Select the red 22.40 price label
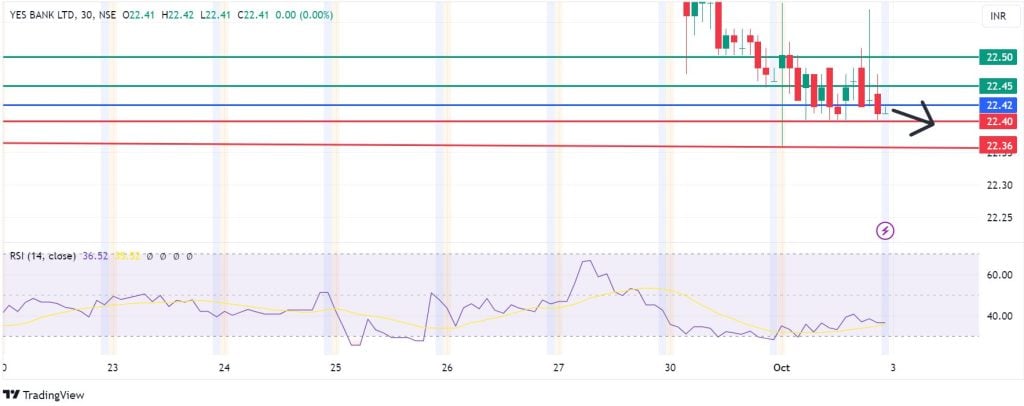 coord(999,121)
